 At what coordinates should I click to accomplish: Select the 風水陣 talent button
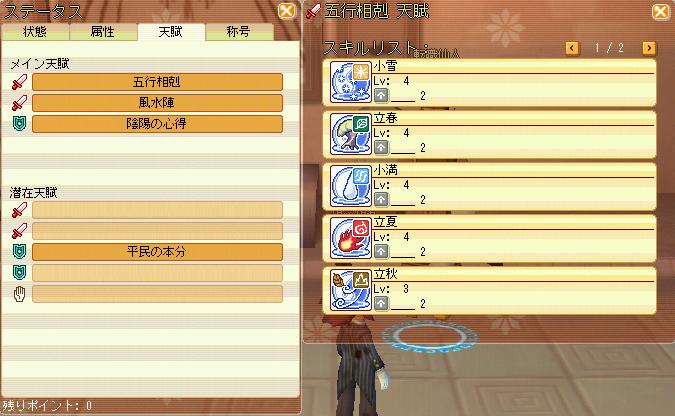pyautogui.click(x=157, y=103)
